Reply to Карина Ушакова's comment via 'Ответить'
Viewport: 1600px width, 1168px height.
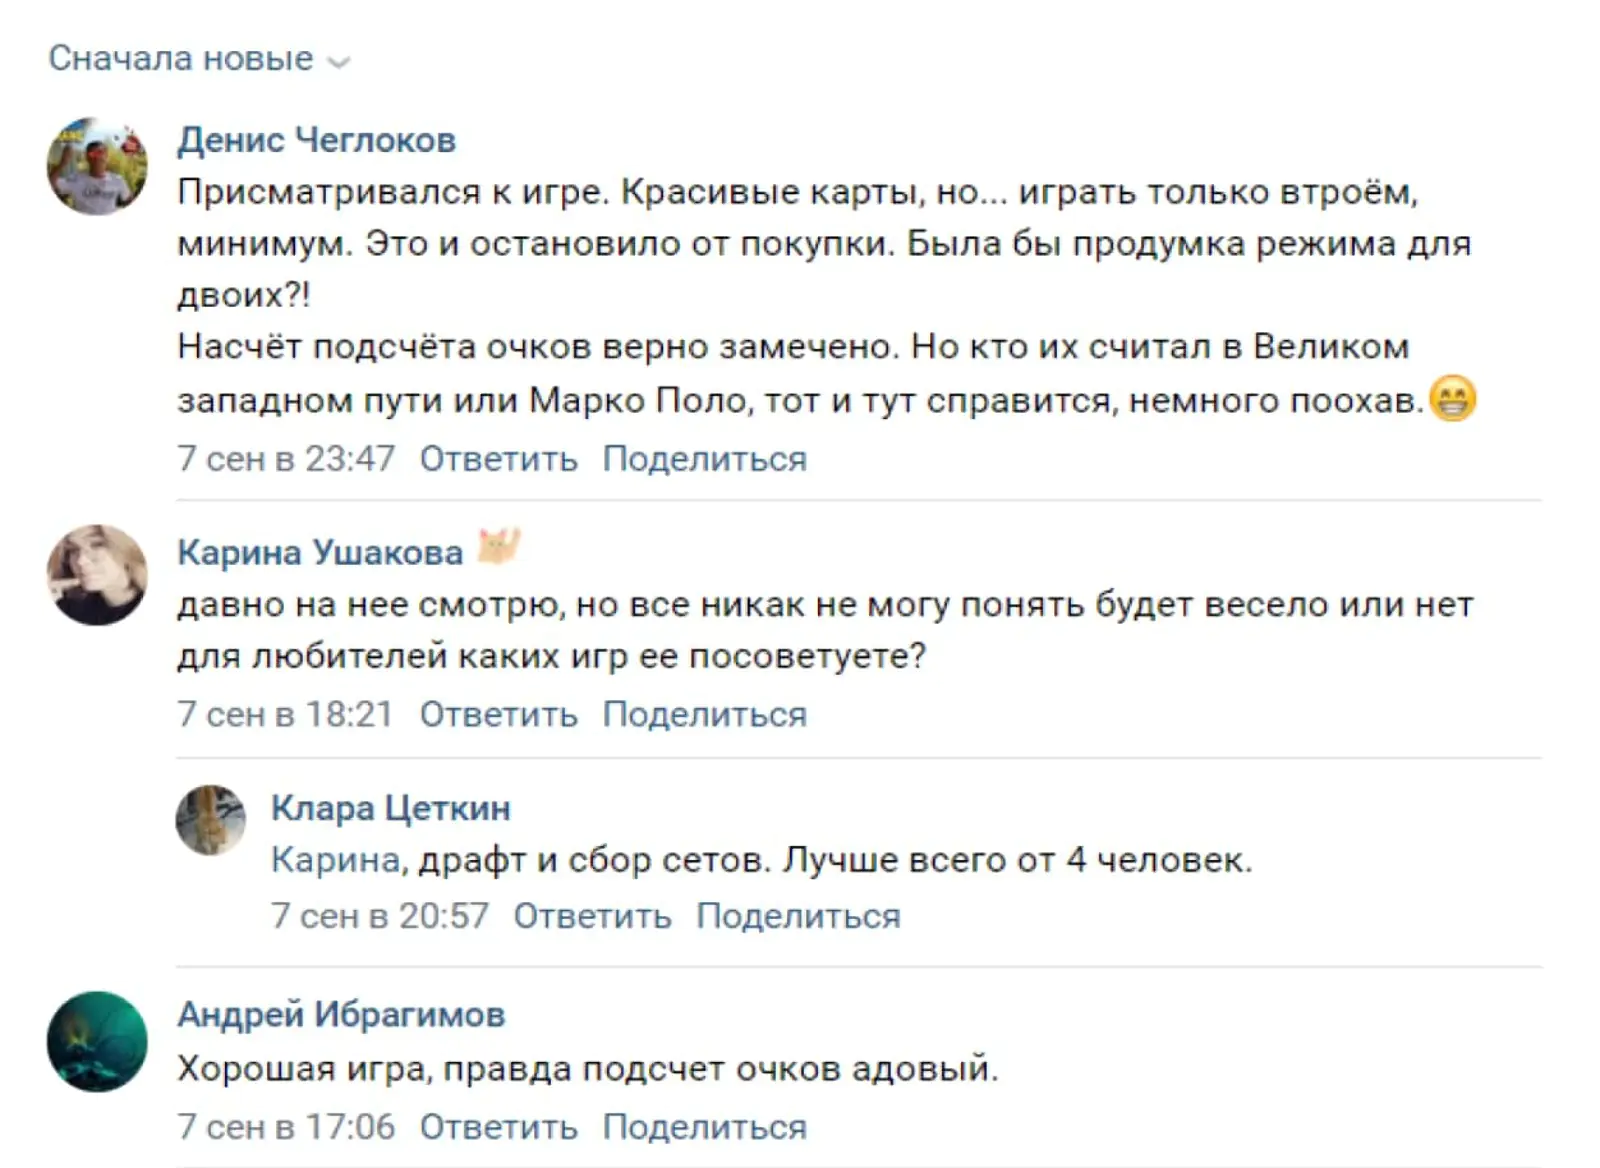[x=498, y=715]
